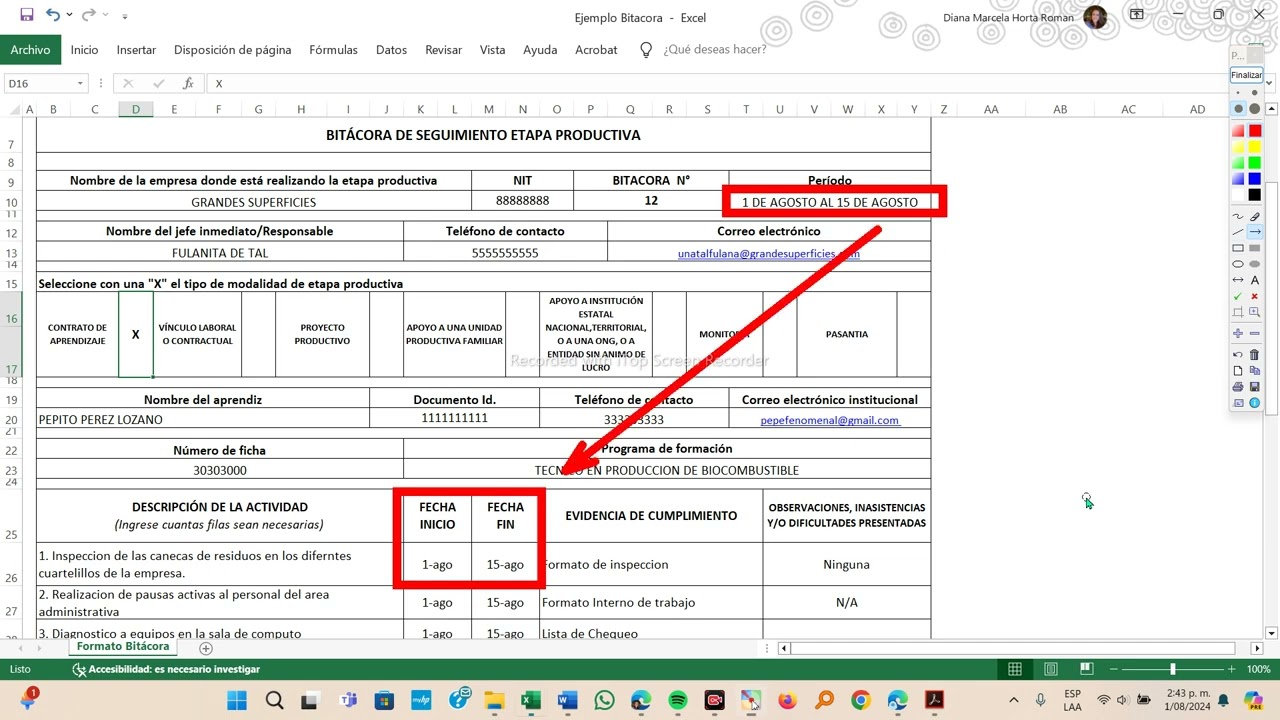Click the Finalizar button in annotation toolbar
The width and height of the screenshot is (1280, 720).
(x=1246, y=75)
